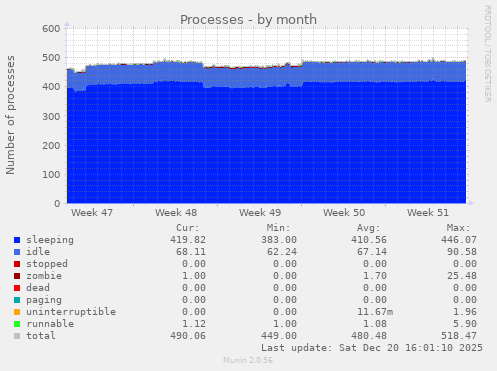
Task: Click the 'total' legend label
Action: pos(41,336)
